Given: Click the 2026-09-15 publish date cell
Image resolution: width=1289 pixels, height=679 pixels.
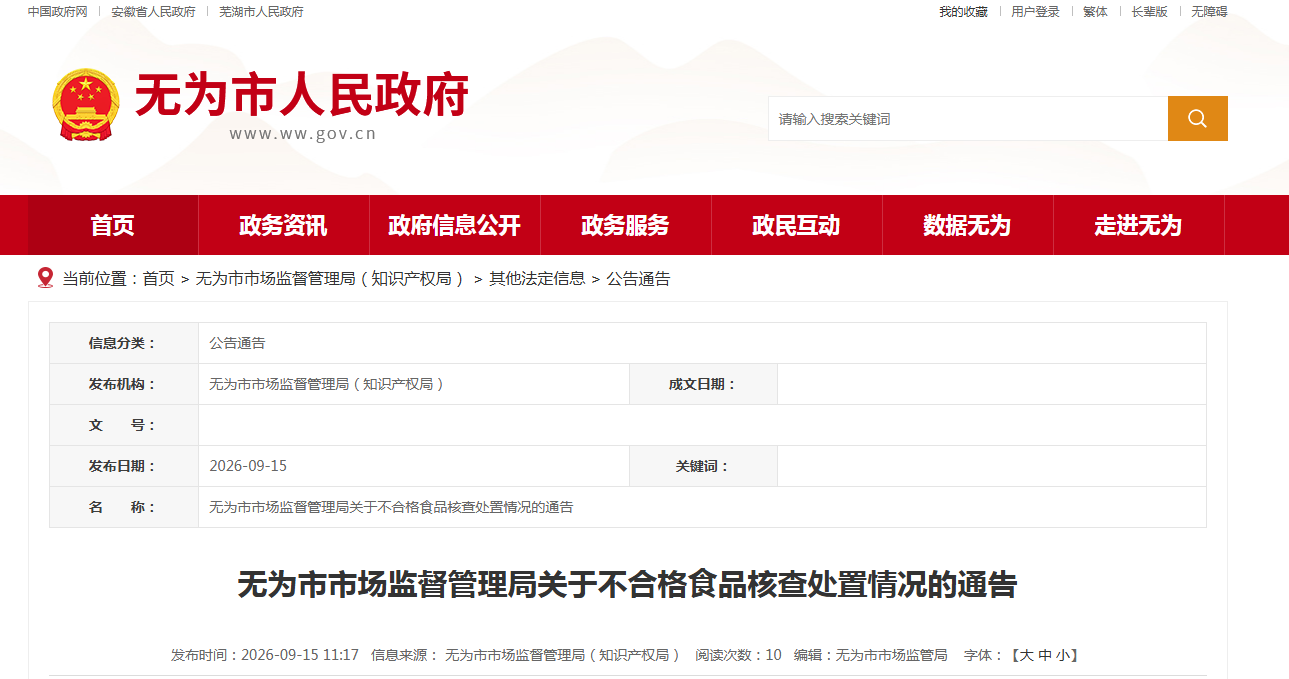Looking at the screenshot, I should pyautogui.click(x=413, y=466).
